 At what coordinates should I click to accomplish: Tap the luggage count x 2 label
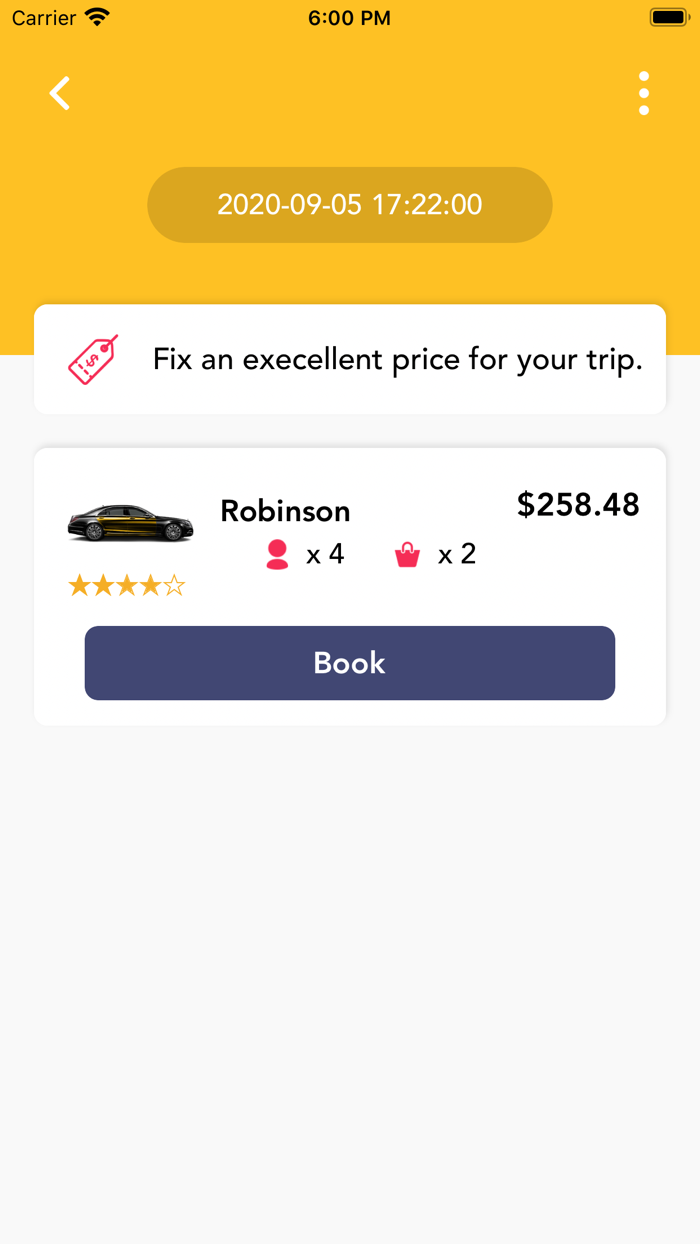click(x=458, y=553)
